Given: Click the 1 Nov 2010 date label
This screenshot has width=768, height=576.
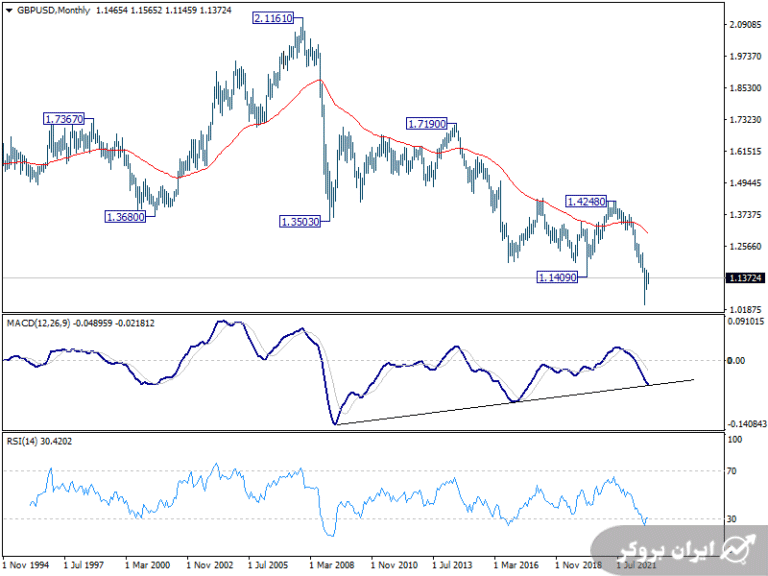Looking at the screenshot, I should point(394,565).
